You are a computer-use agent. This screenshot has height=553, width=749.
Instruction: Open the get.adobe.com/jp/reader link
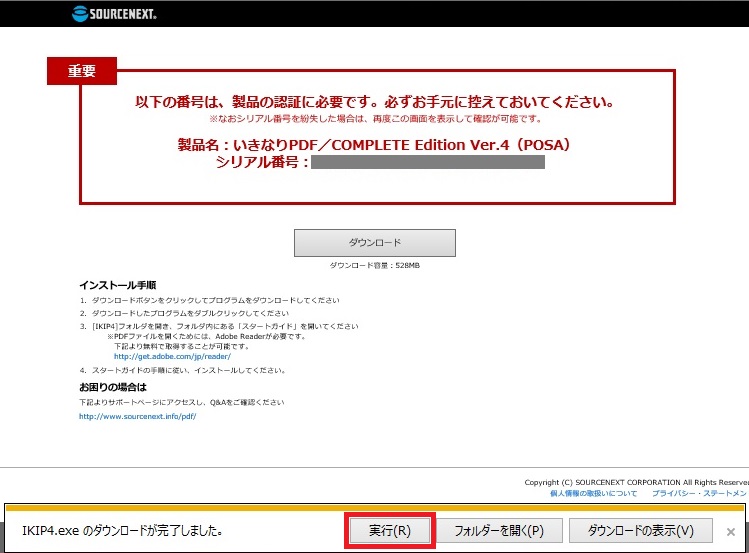[x=172, y=356]
